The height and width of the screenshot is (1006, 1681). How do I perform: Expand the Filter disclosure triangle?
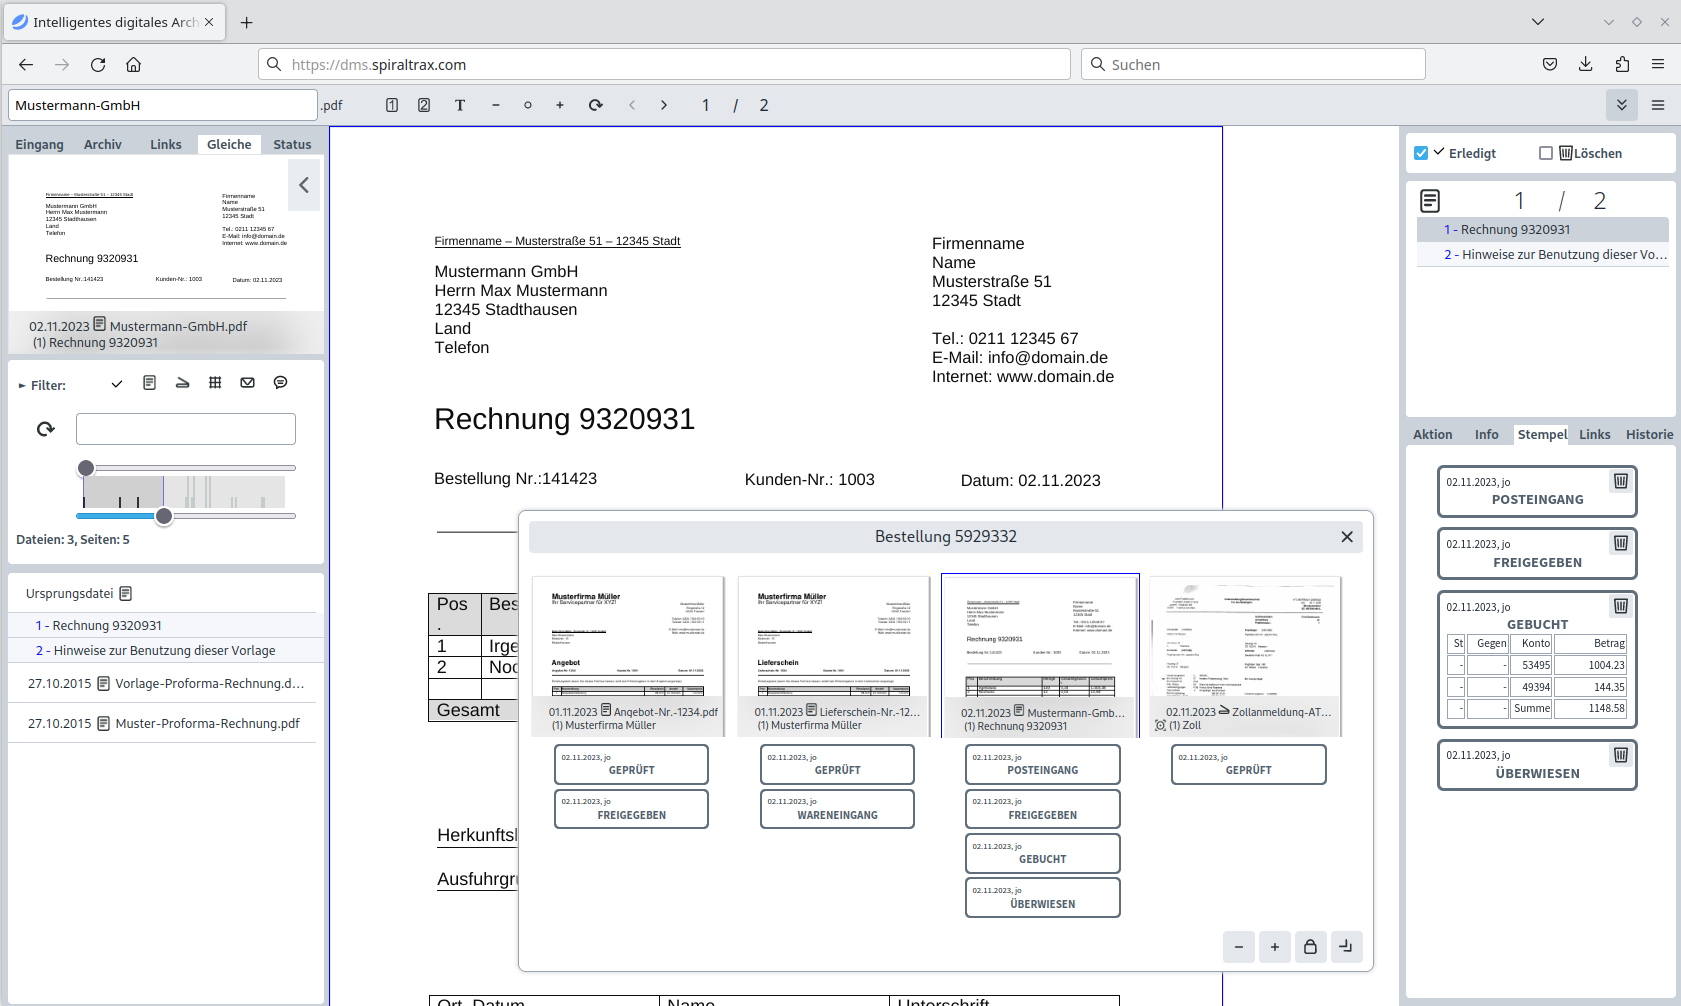pos(22,386)
